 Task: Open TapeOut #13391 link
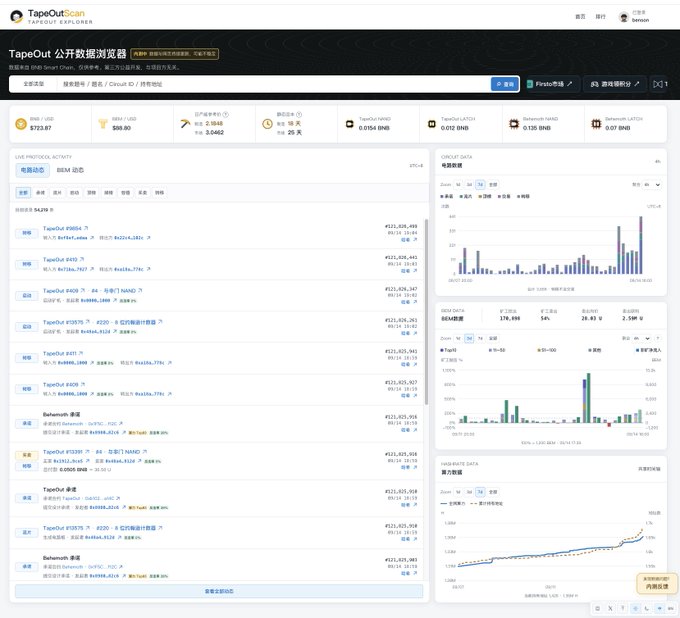63,451
